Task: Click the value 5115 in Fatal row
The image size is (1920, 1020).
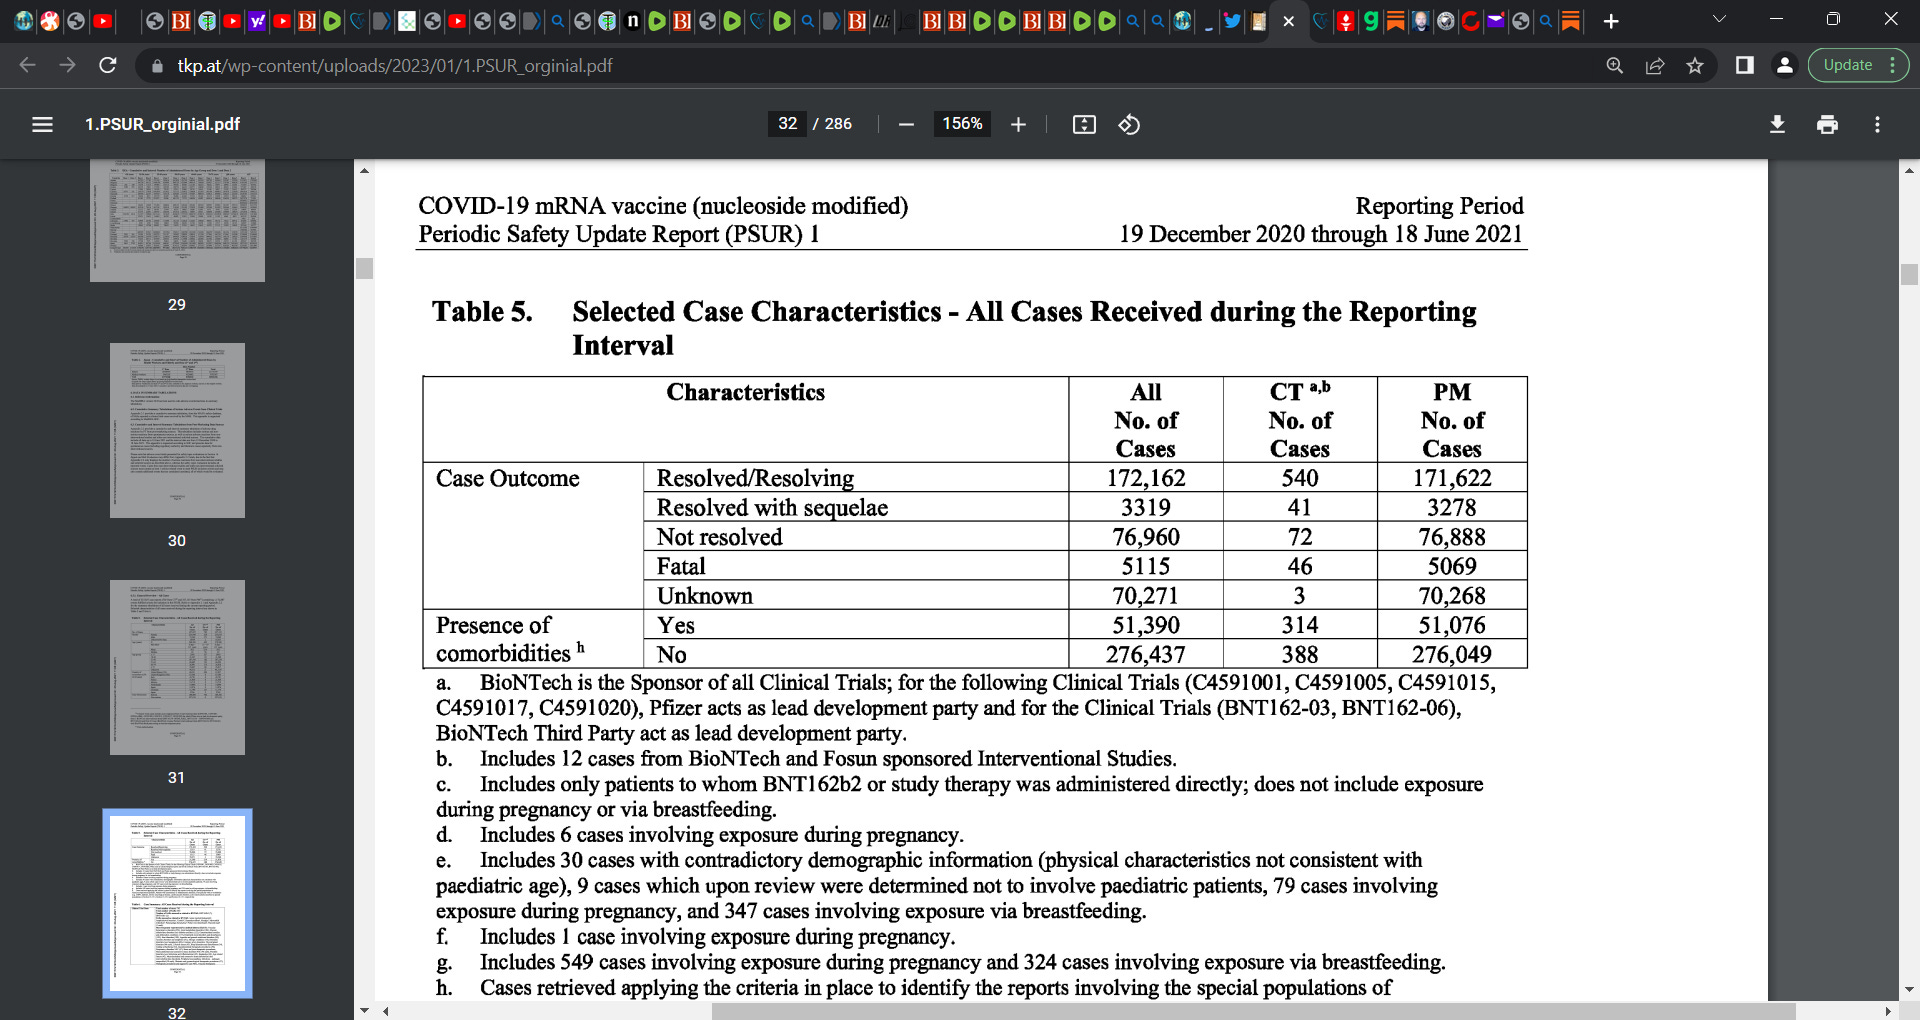Action: pyautogui.click(x=1146, y=566)
